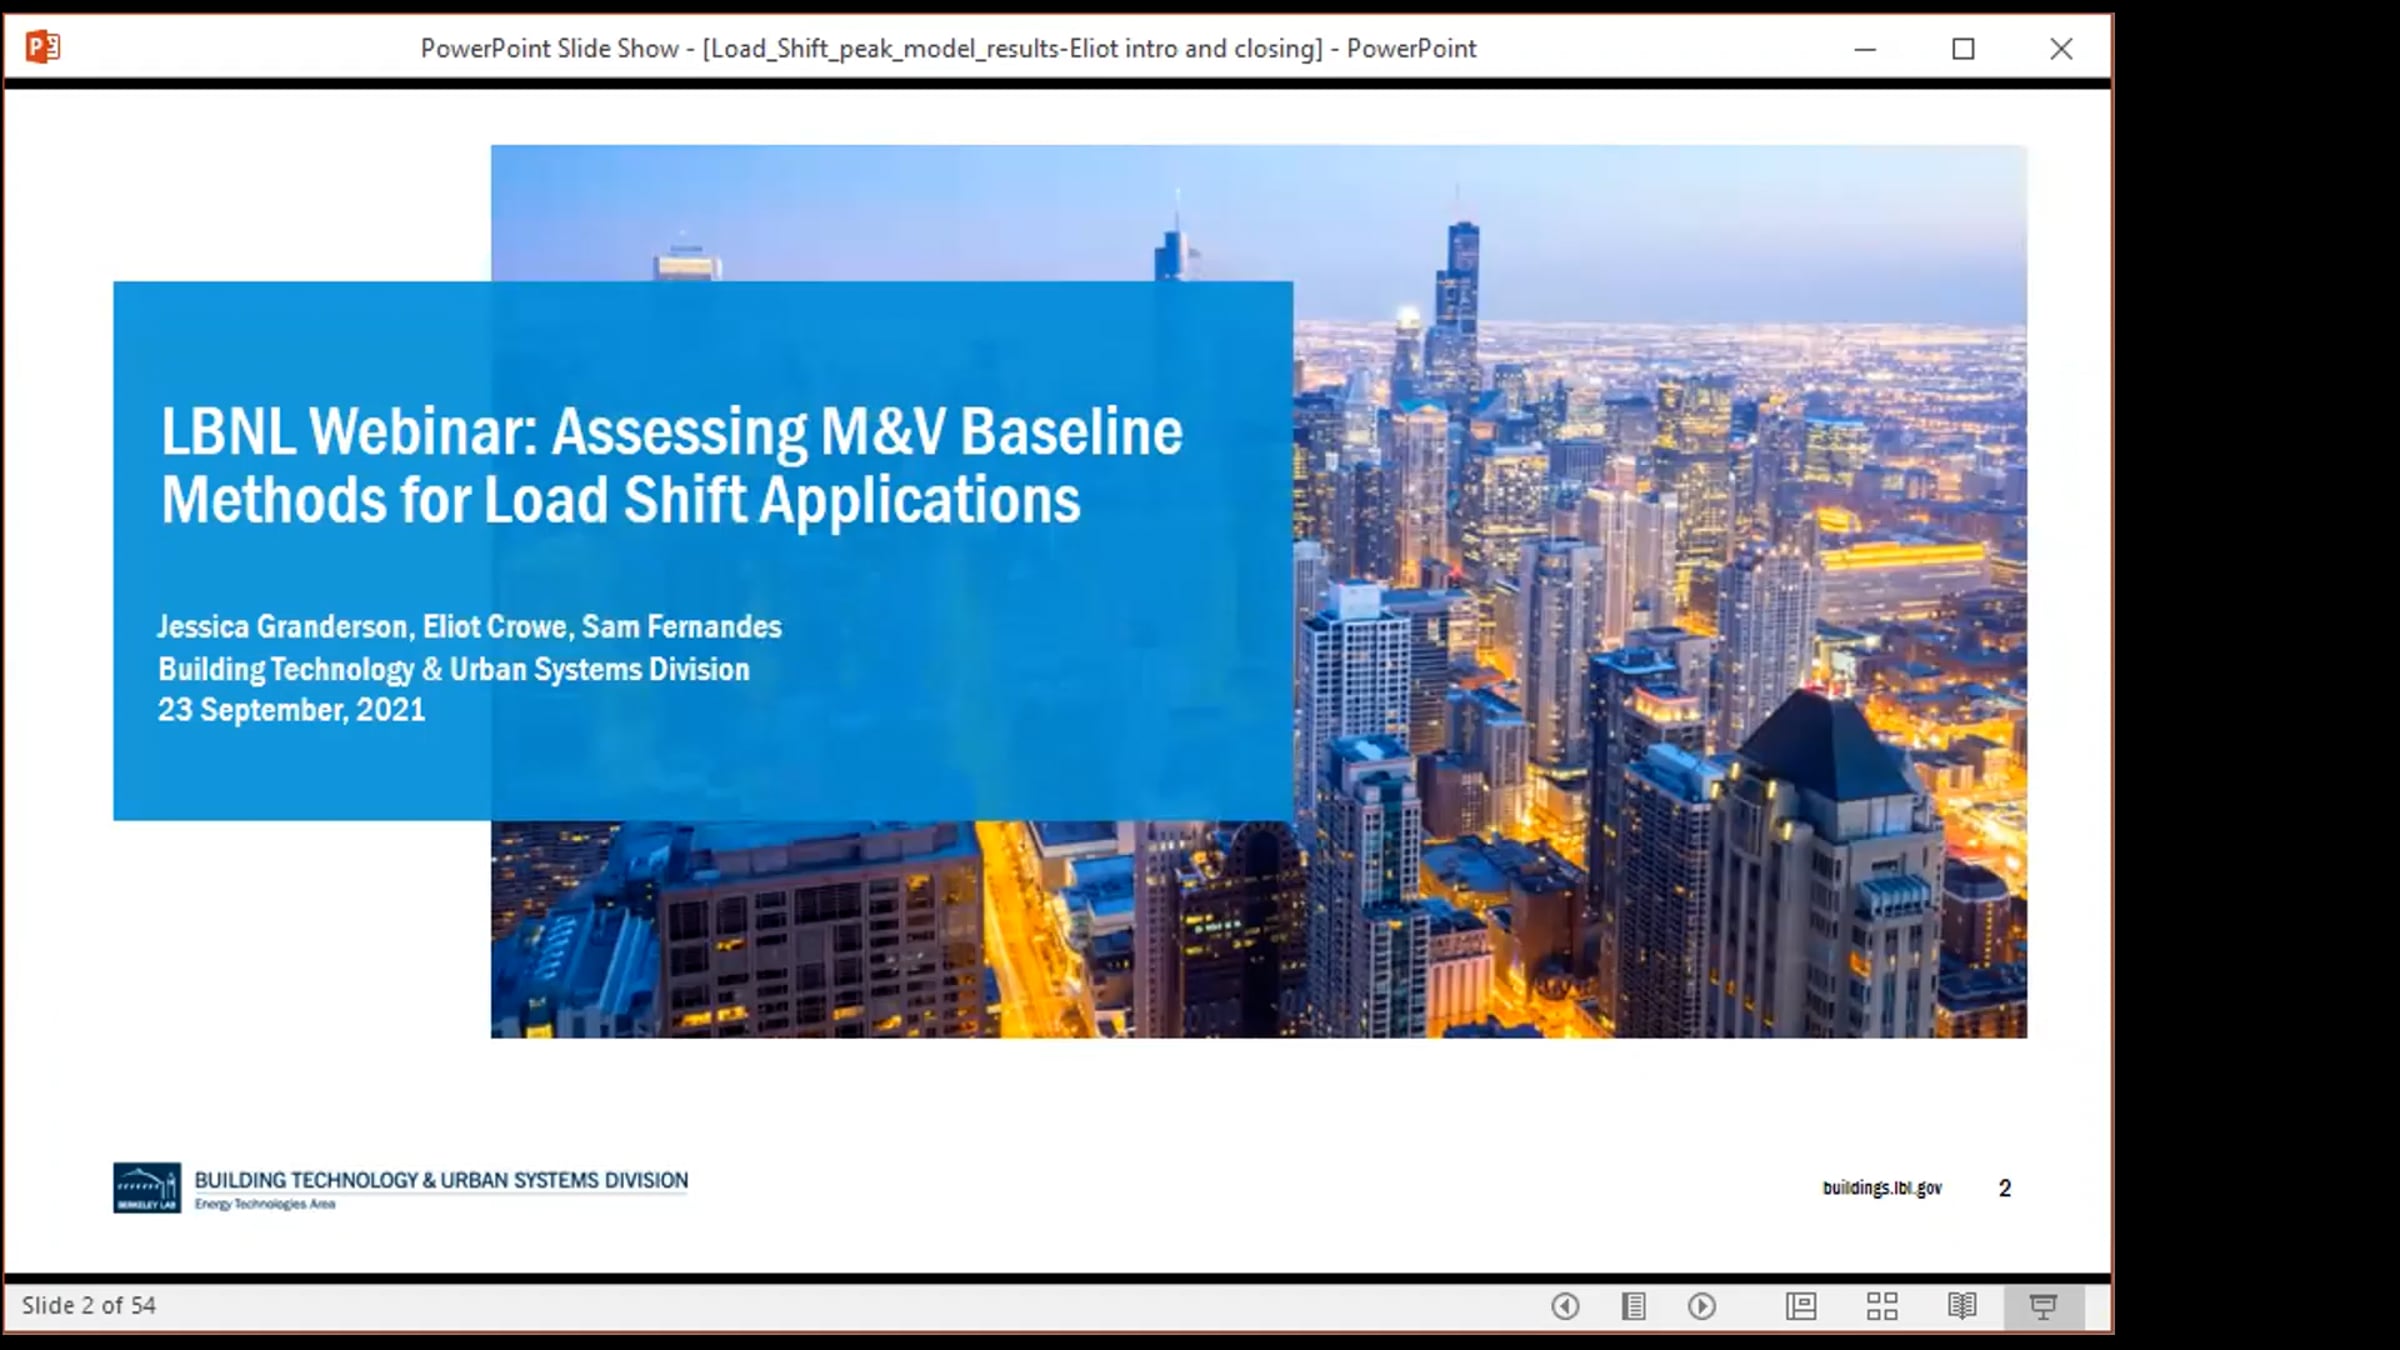Click the presenter names line

pos(469,627)
